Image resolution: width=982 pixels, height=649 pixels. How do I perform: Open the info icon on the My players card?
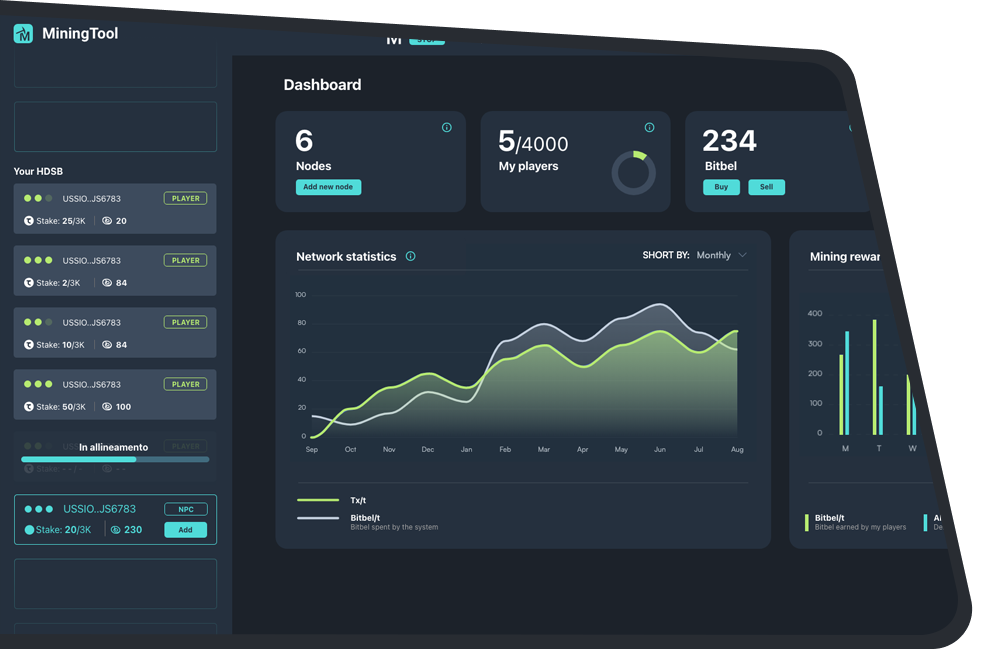(x=649, y=128)
